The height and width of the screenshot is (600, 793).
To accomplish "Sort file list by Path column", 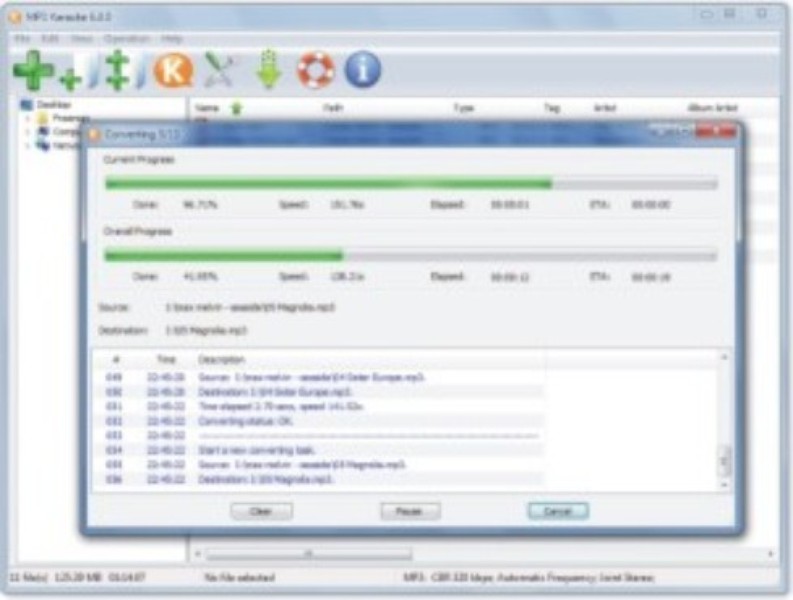I will click(333, 108).
